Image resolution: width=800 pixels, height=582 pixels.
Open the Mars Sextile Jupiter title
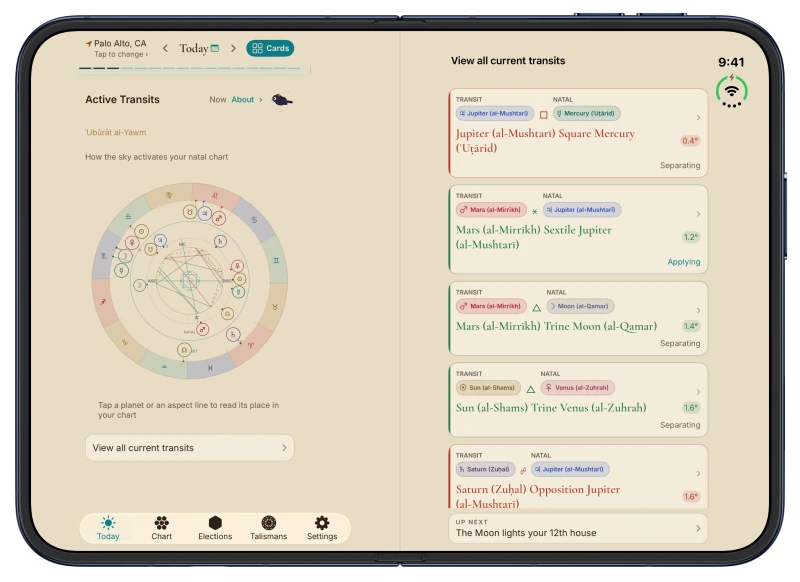(x=534, y=237)
